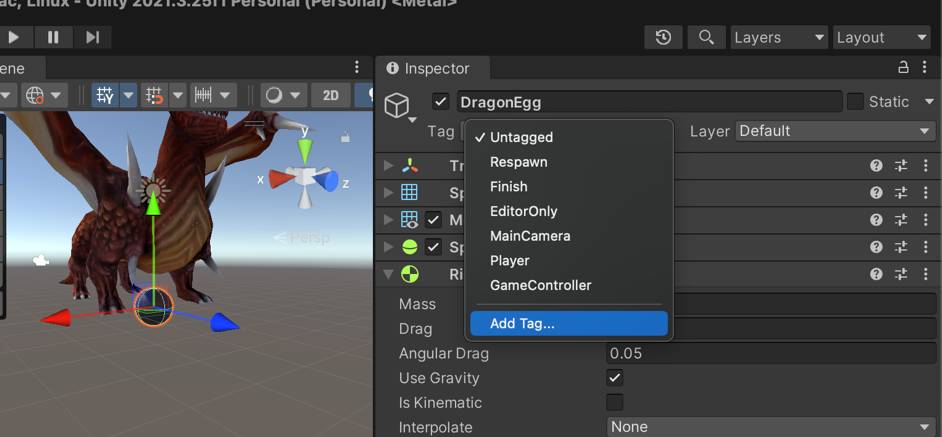This screenshot has width=942, height=437.
Task: Enable the Is Kinematic checkbox
Action: pyautogui.click(x=615, y=403)
